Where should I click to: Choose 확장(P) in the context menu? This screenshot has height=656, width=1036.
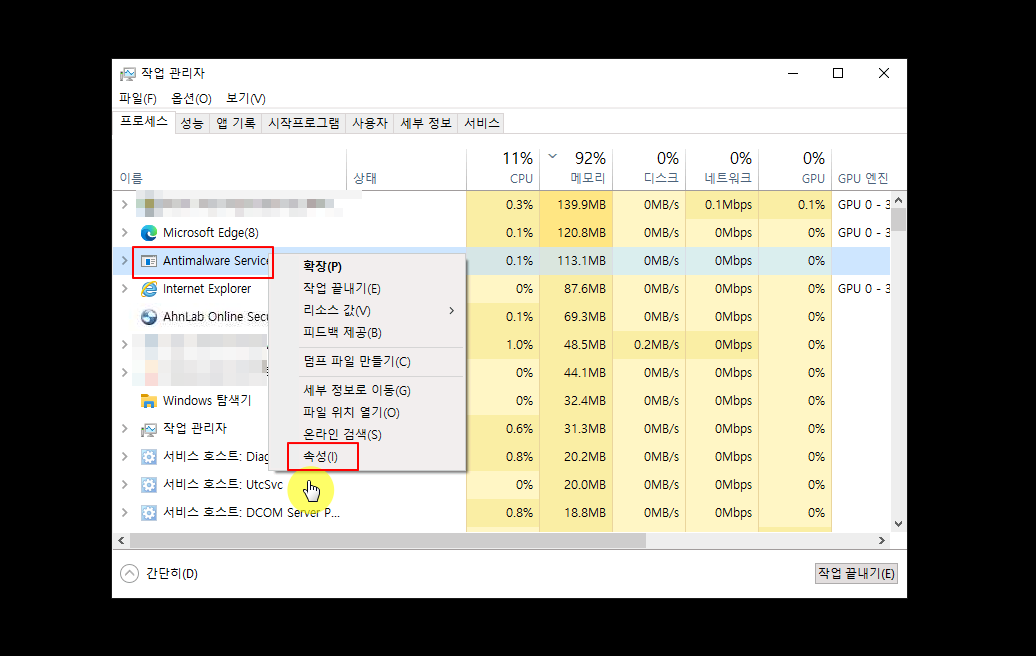click(367, 266)
